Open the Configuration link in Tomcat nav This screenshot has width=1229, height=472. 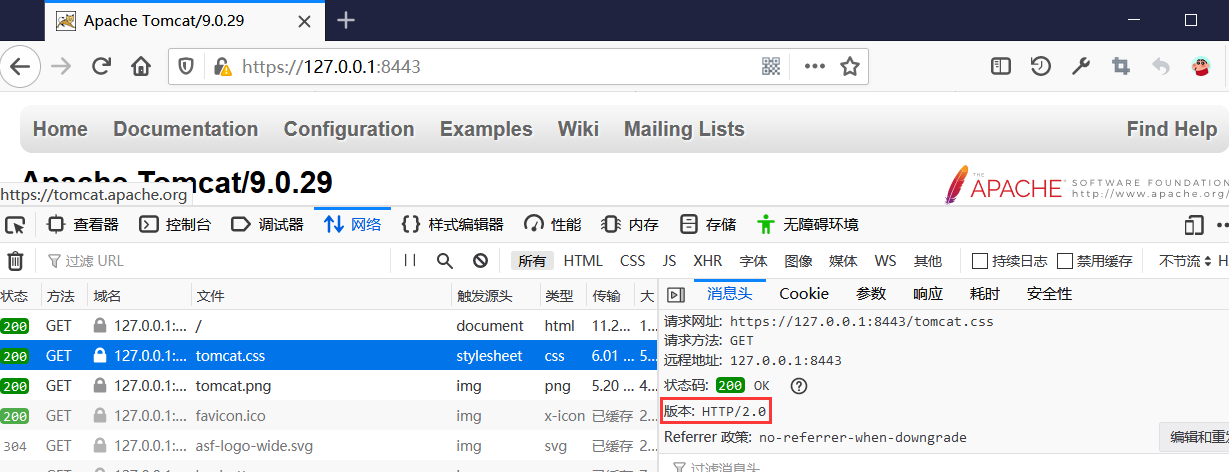pos(349,129)
